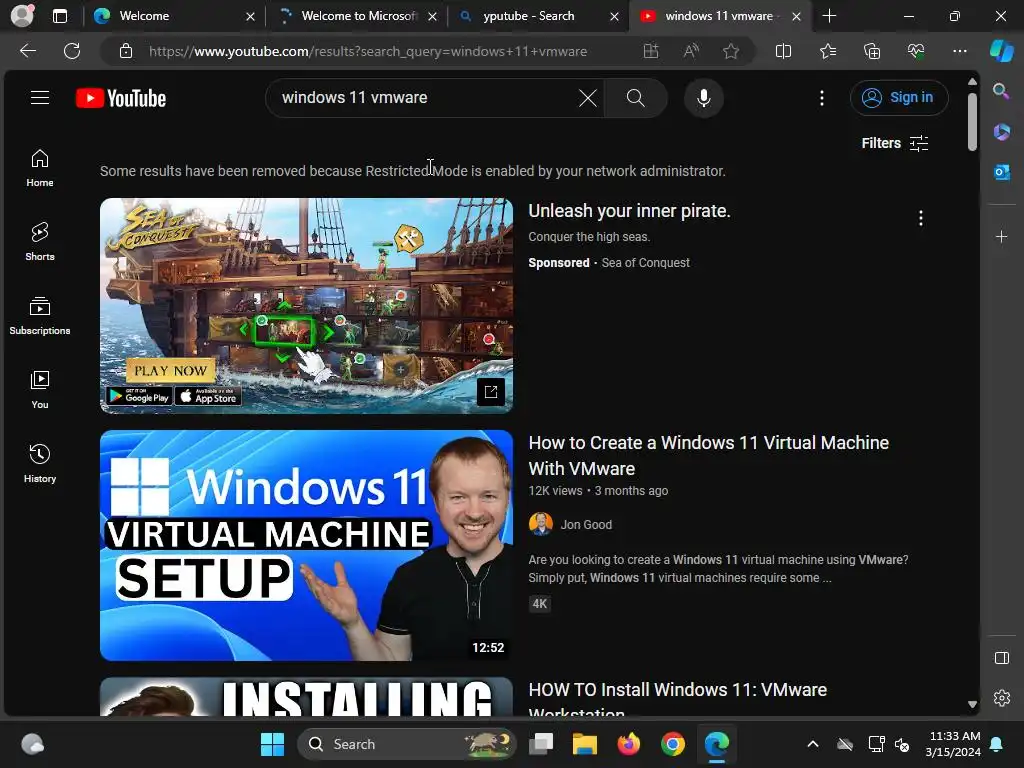Open the Edge tab actions menu icon
The width and height of the screenshot is (1024, 768).
60,16
